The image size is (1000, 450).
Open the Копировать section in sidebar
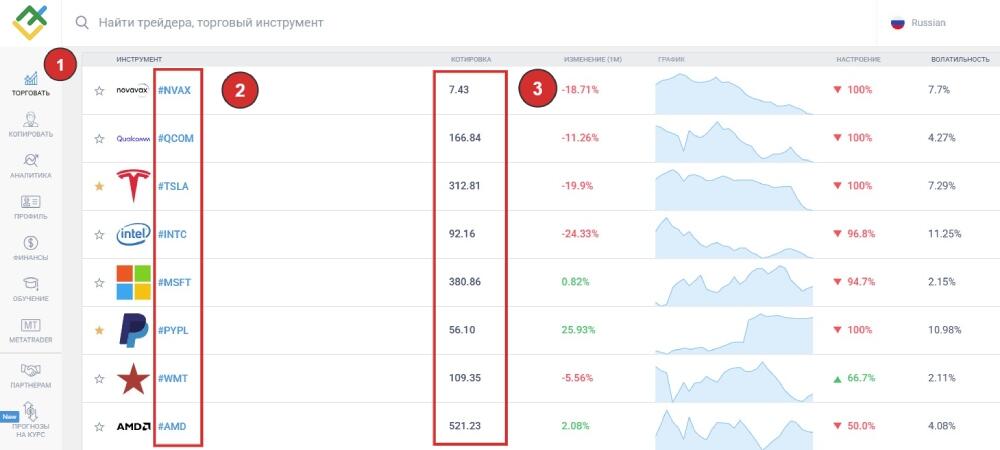(x=31, y=125)
